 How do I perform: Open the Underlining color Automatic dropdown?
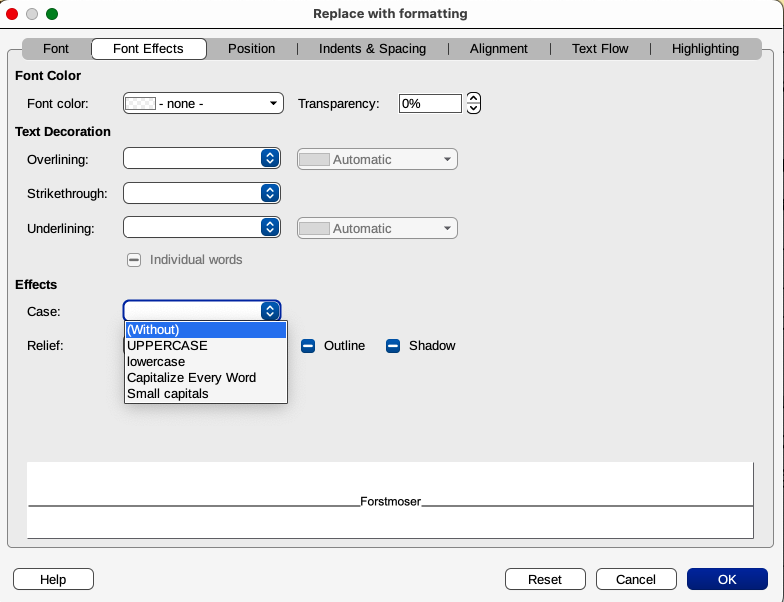tap(378, 228)
